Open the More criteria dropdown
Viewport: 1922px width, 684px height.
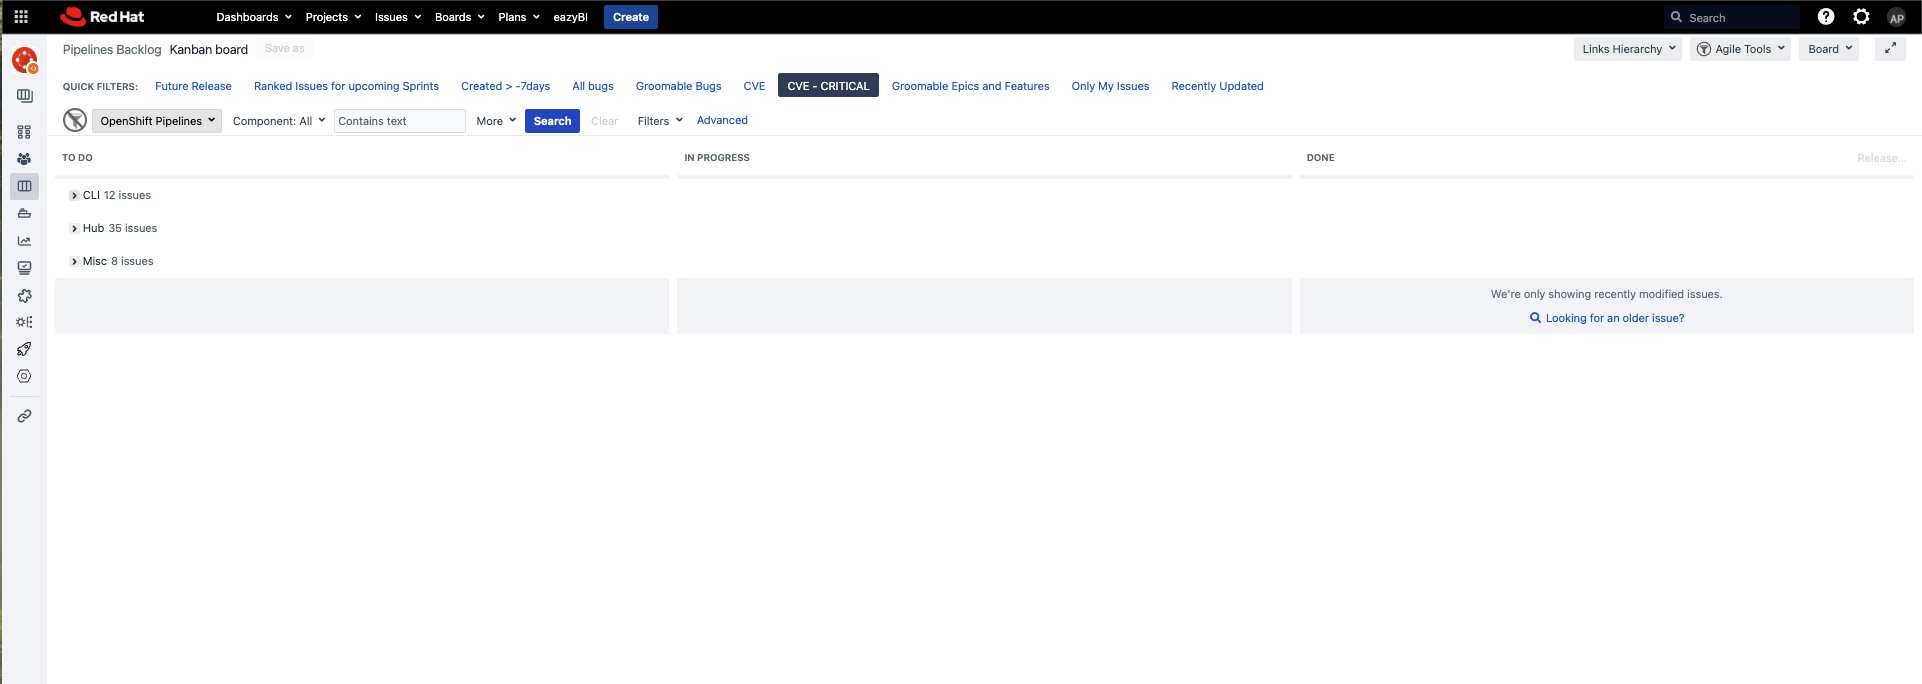(496, 121)
